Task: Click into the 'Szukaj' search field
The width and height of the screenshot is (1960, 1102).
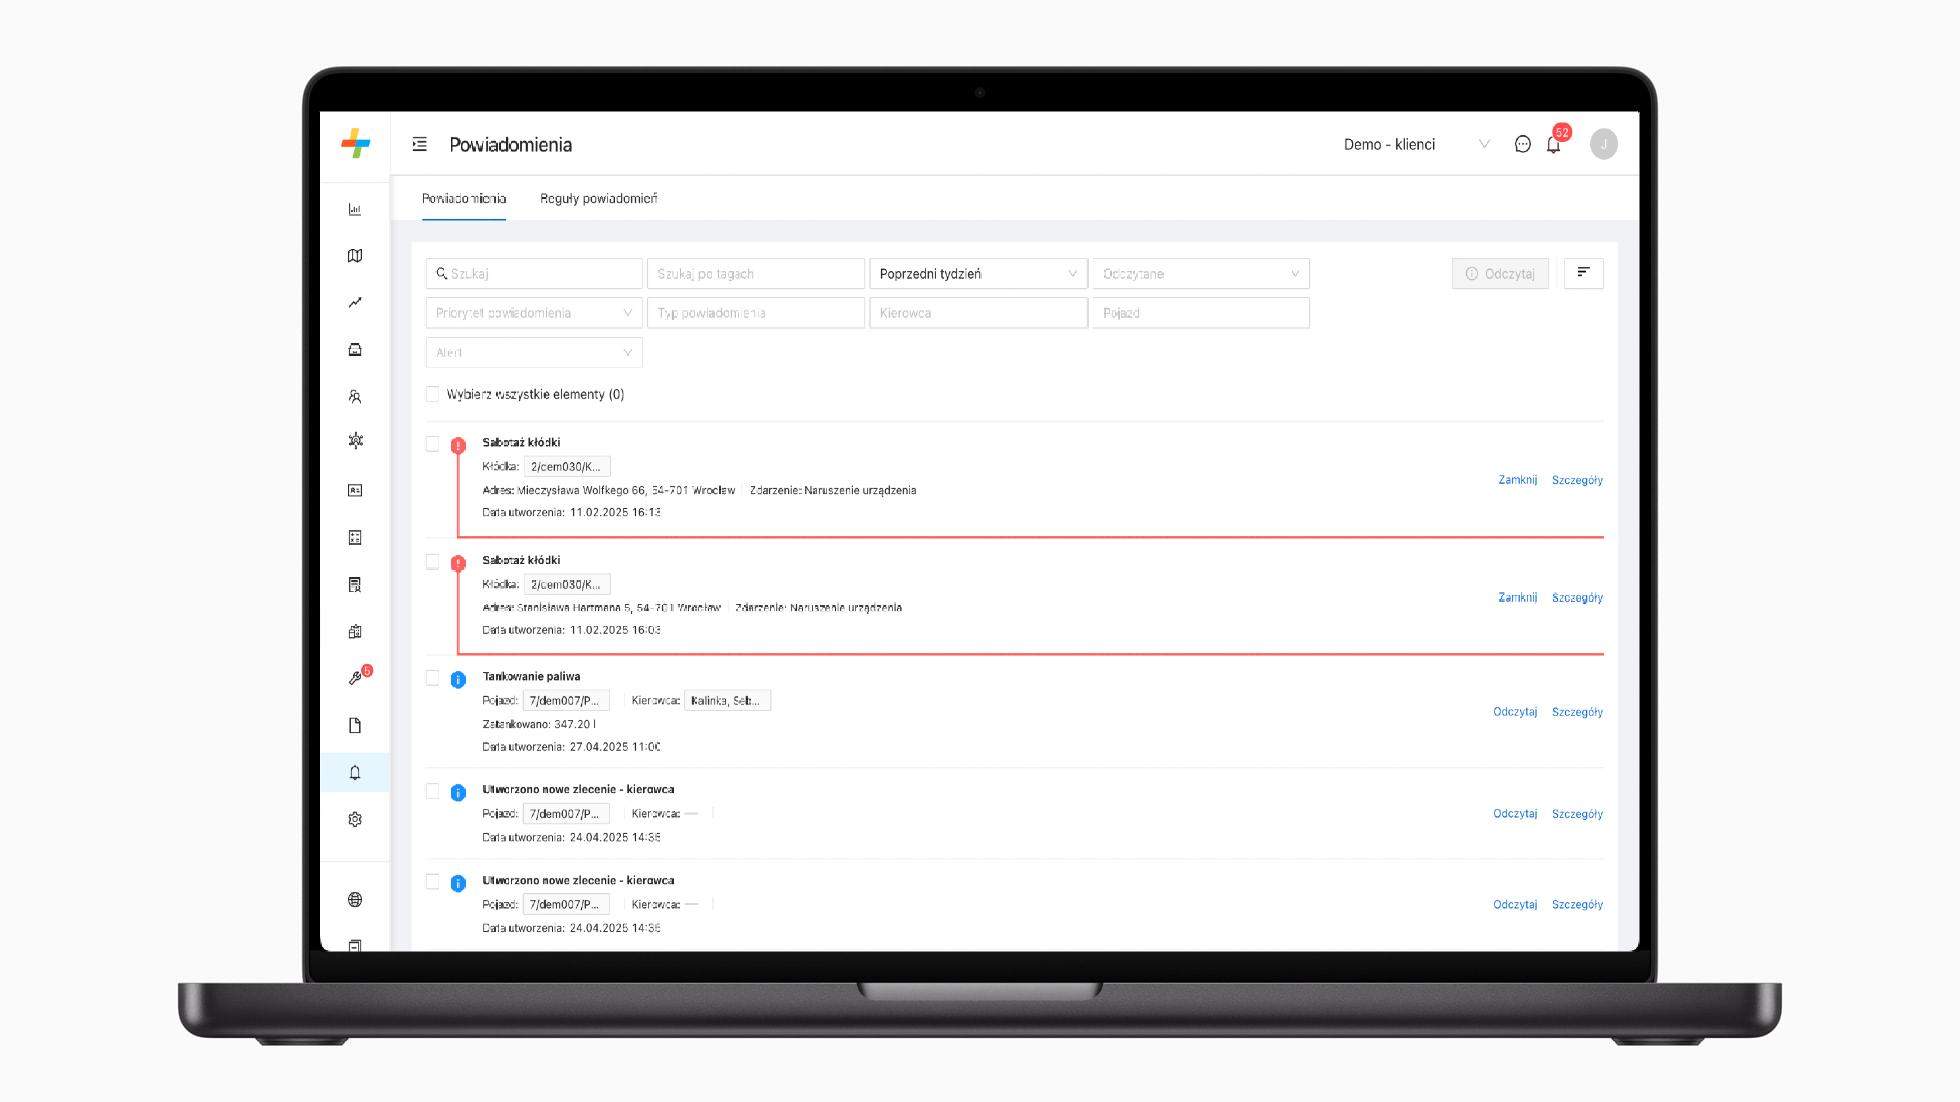Action: pos(540,273)
